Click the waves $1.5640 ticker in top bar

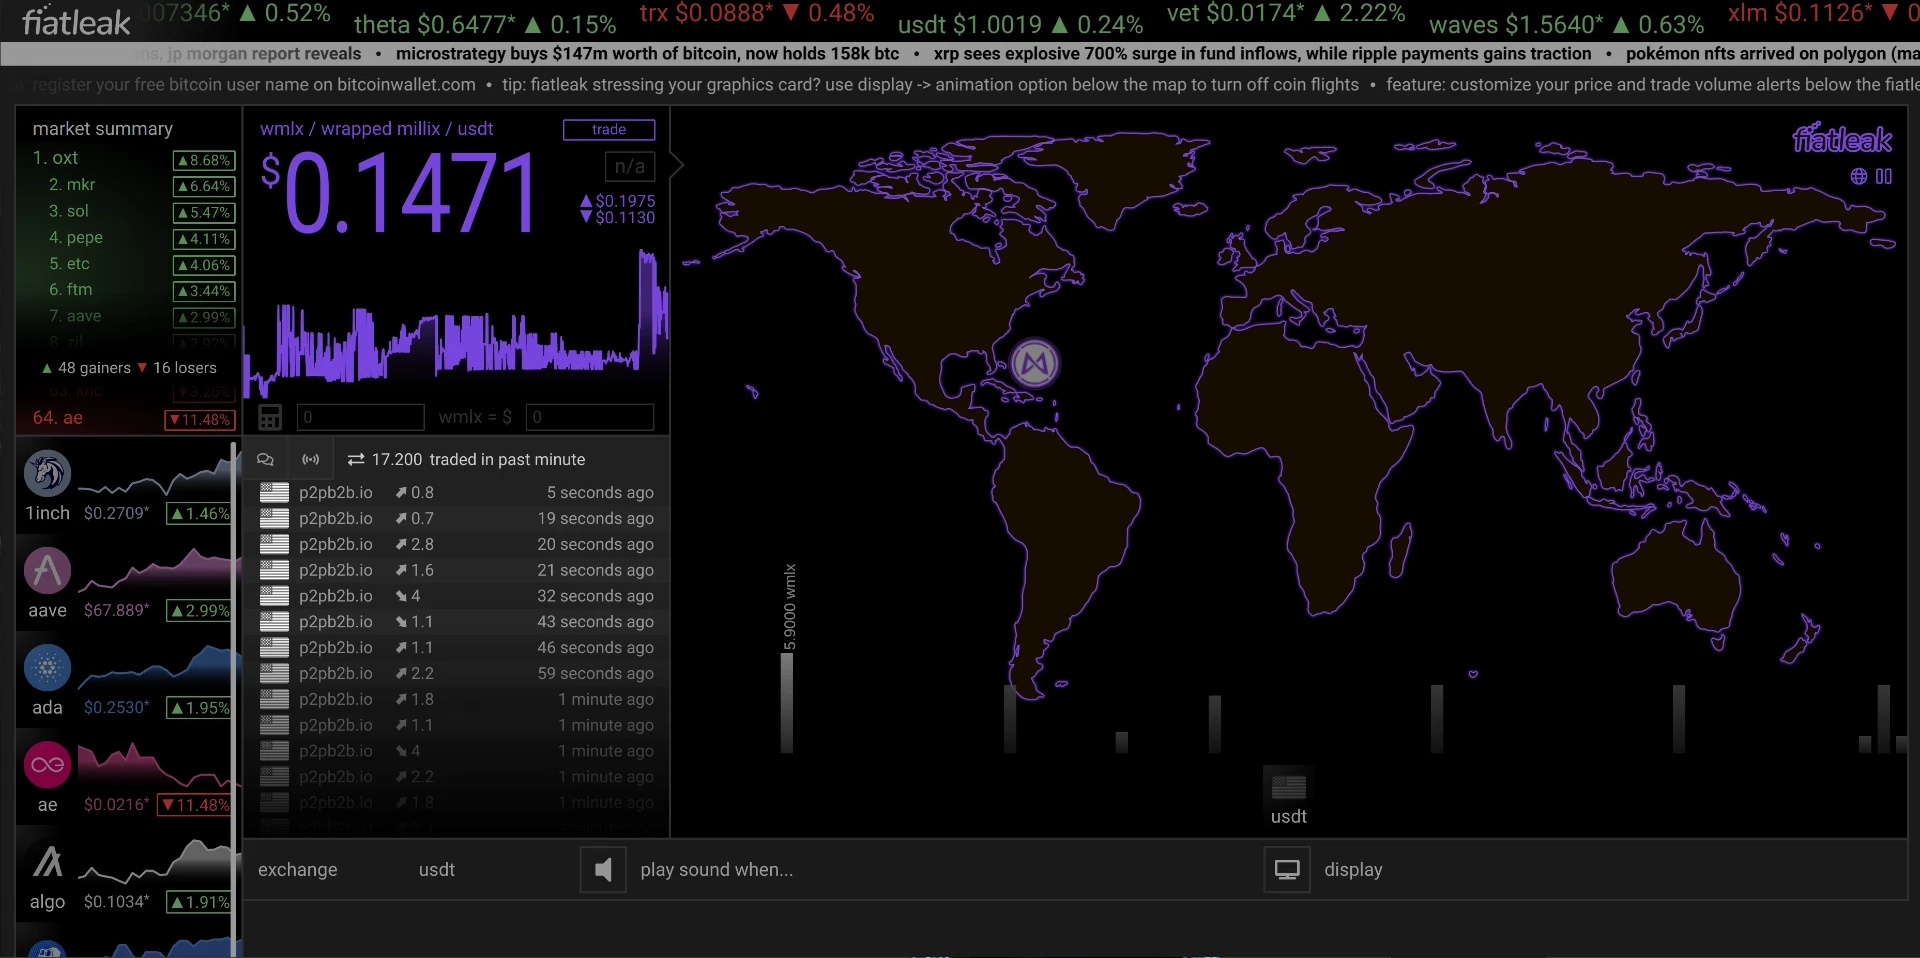[1566, 24]
